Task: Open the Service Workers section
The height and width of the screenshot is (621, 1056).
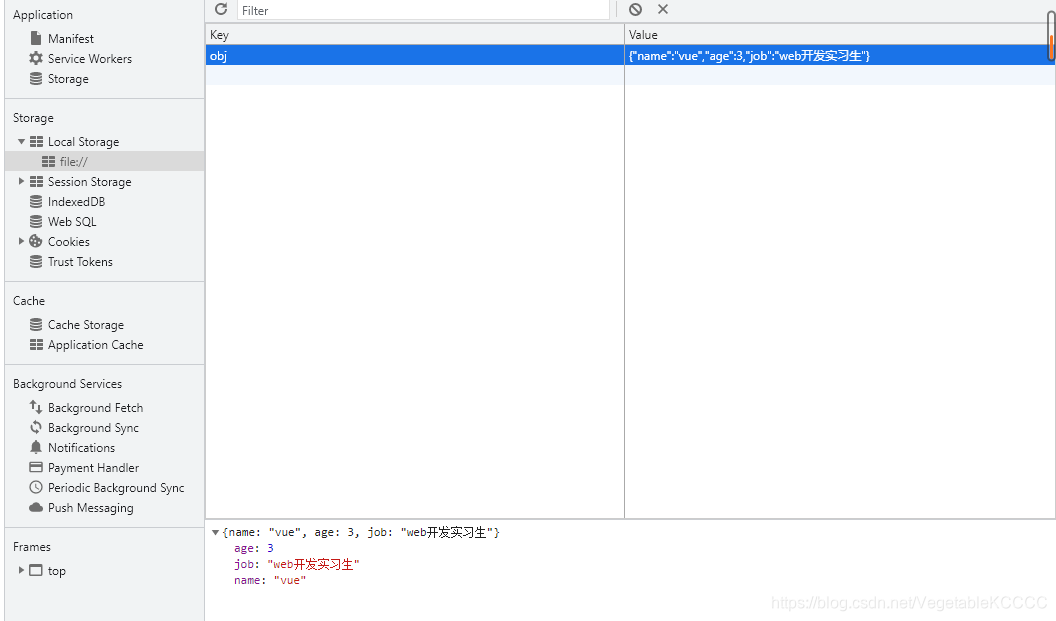Action: point(90,59)
